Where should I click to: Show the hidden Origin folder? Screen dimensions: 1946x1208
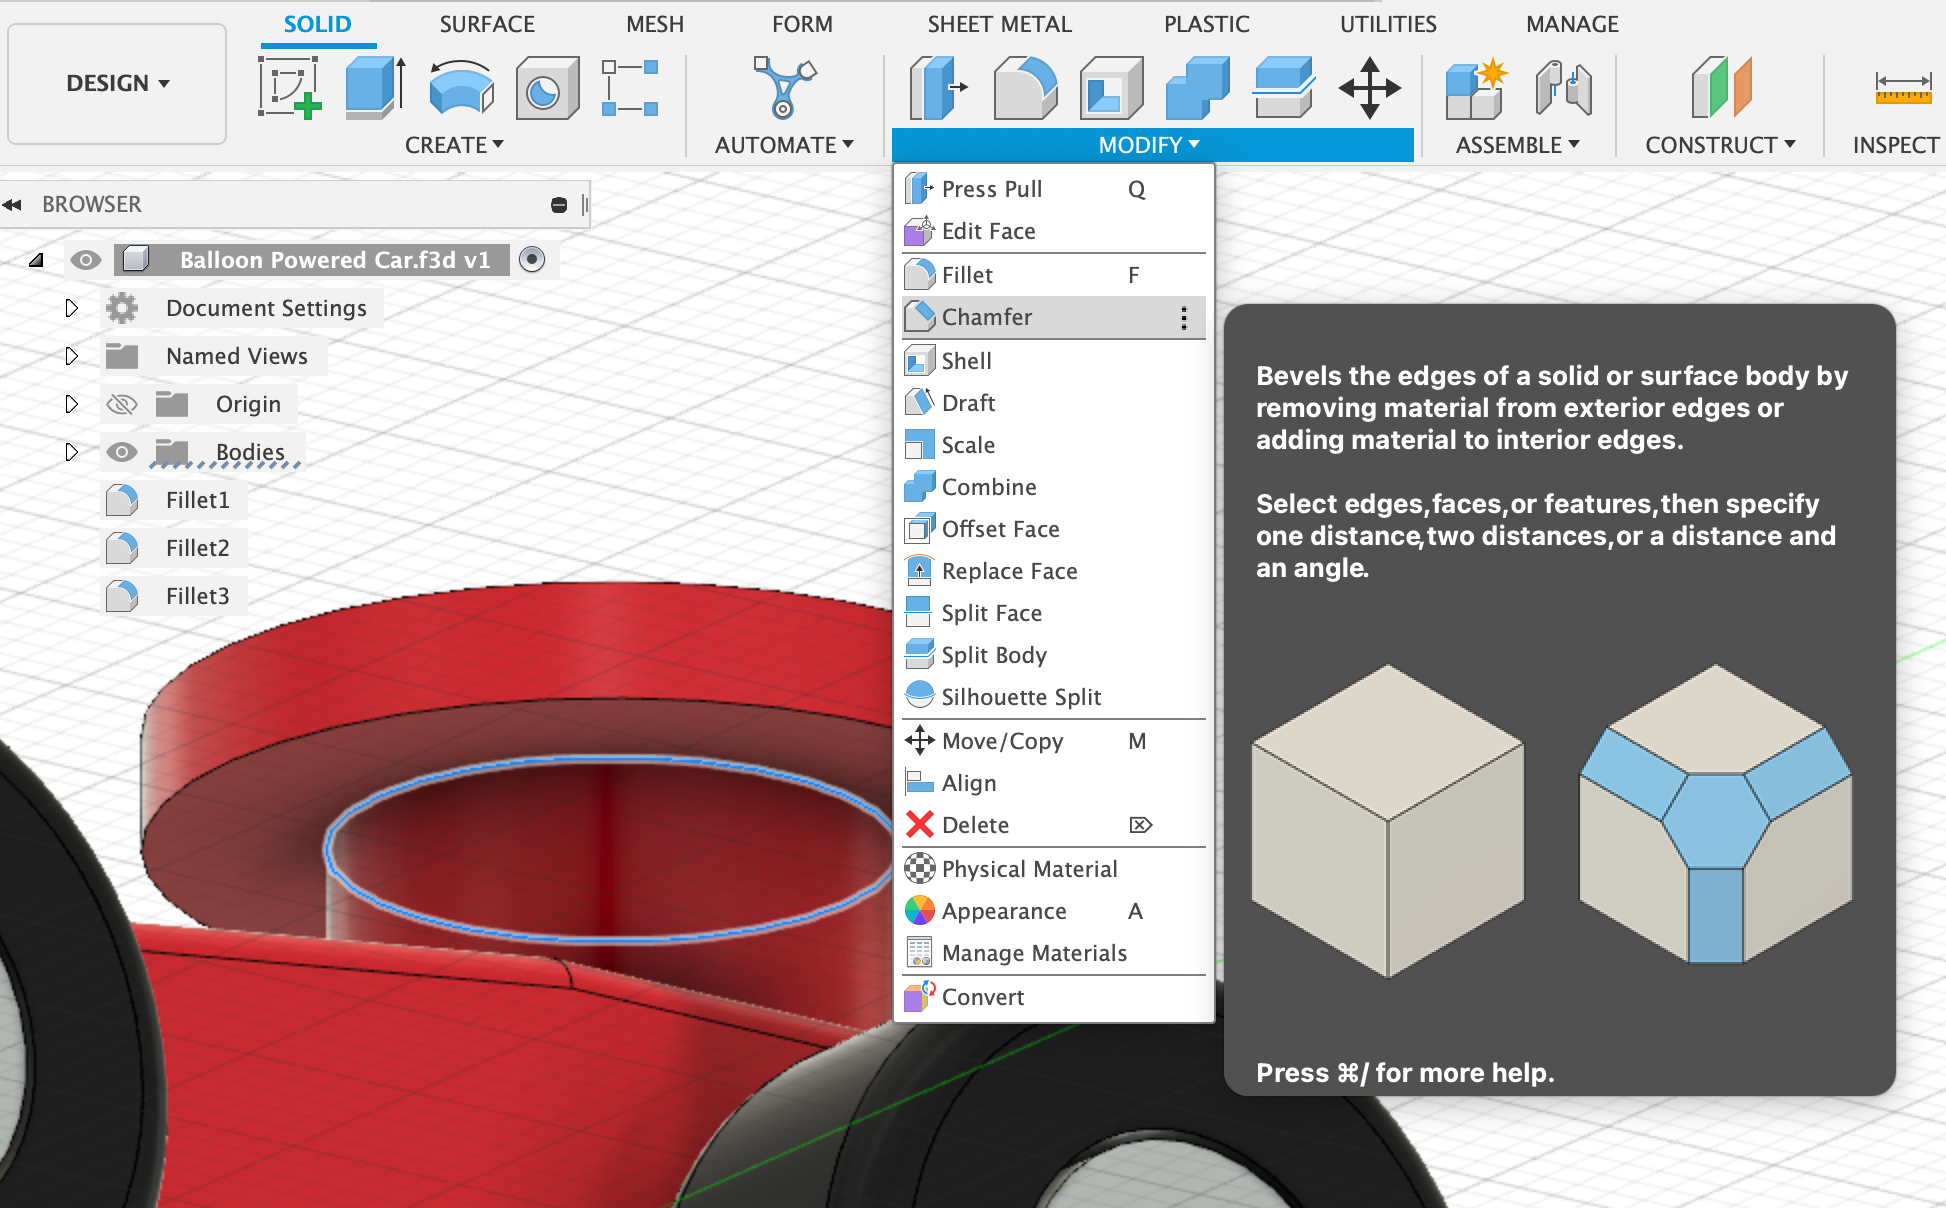click(122, 404)
